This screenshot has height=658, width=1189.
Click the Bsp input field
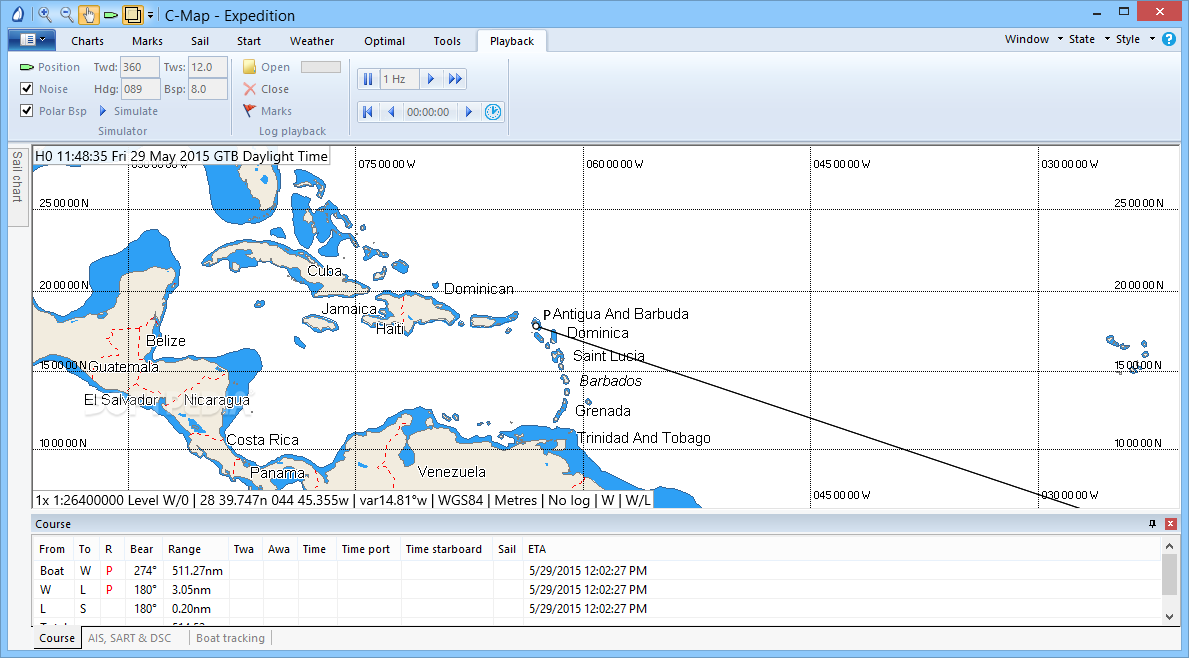point(207,89)
